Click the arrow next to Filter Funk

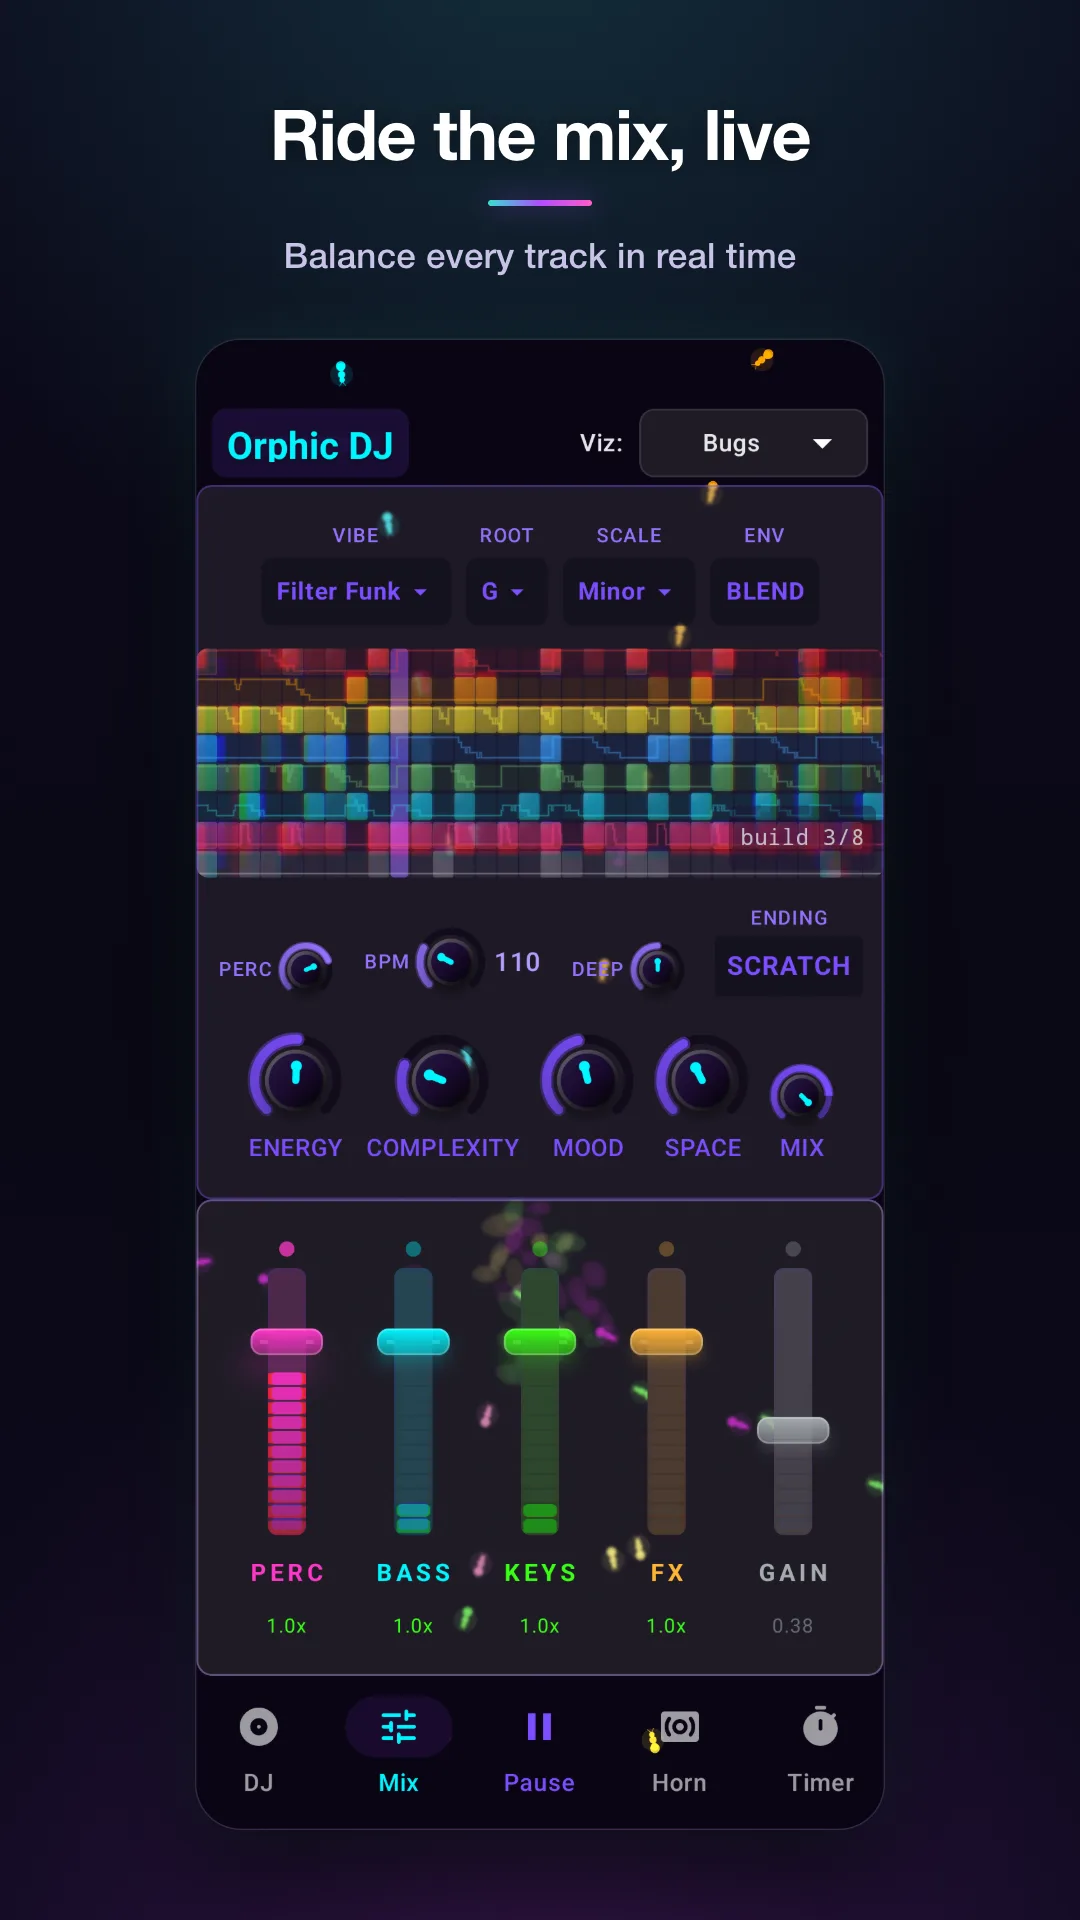coord(420,592)
